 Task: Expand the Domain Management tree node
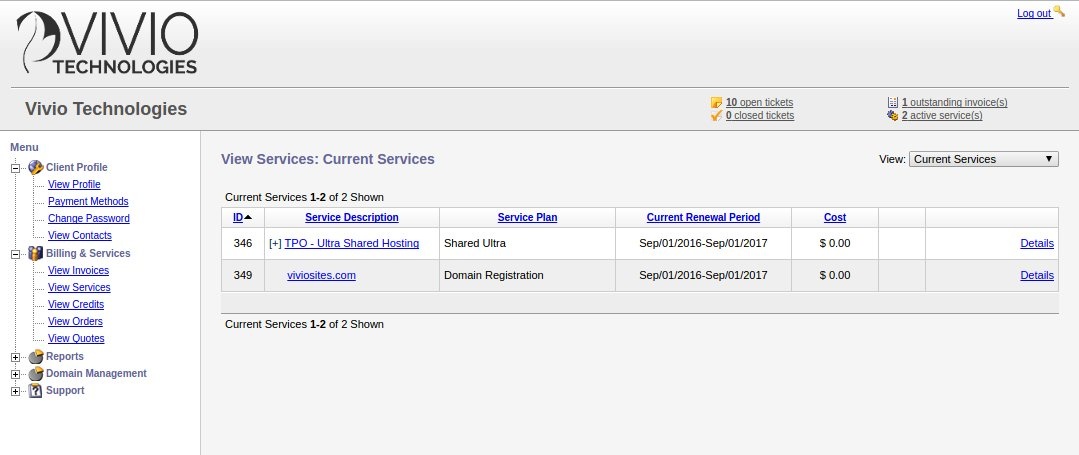(x=16, y=374)
